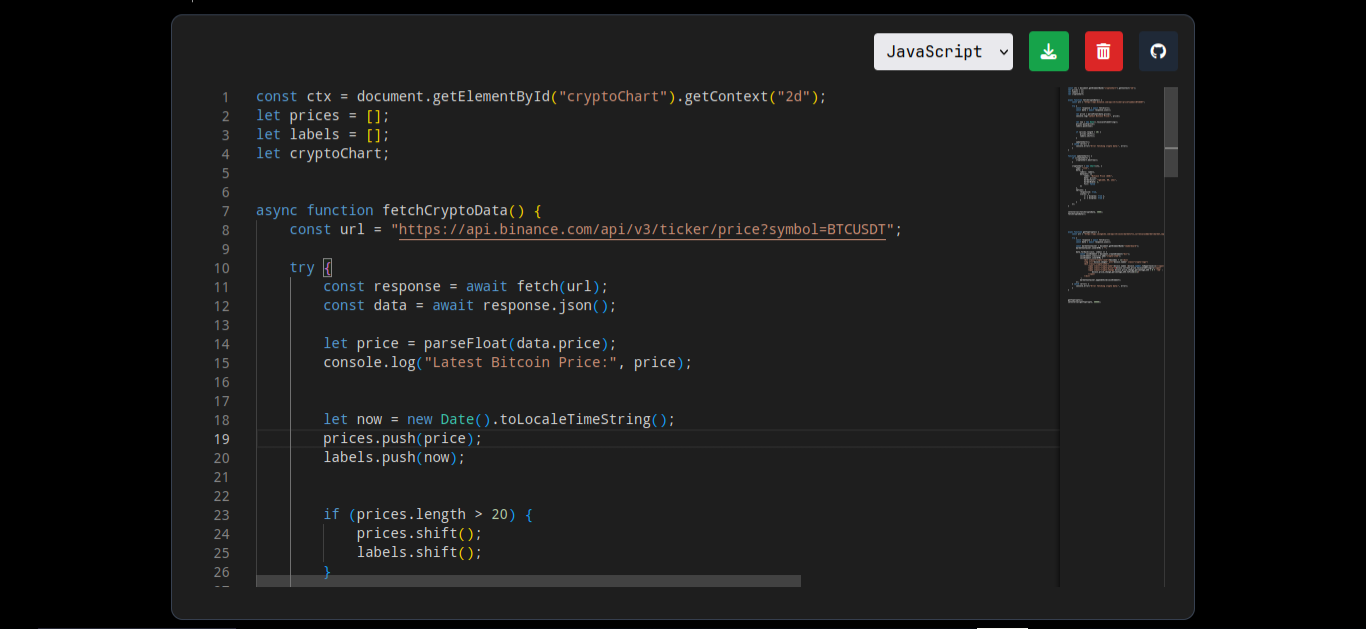Select line number 19 in the gutter
Screen dimensions: 1366x629
tap(221, 439)
